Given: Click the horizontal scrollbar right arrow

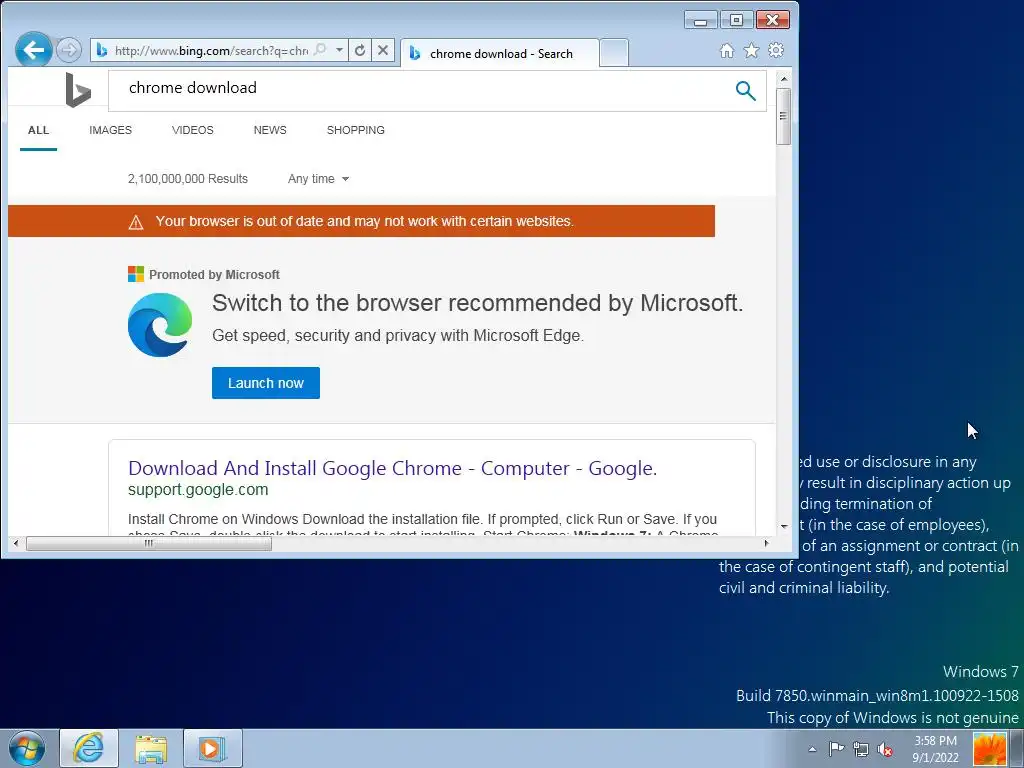Looking at the screenshot, I should [x=767, y=543].
